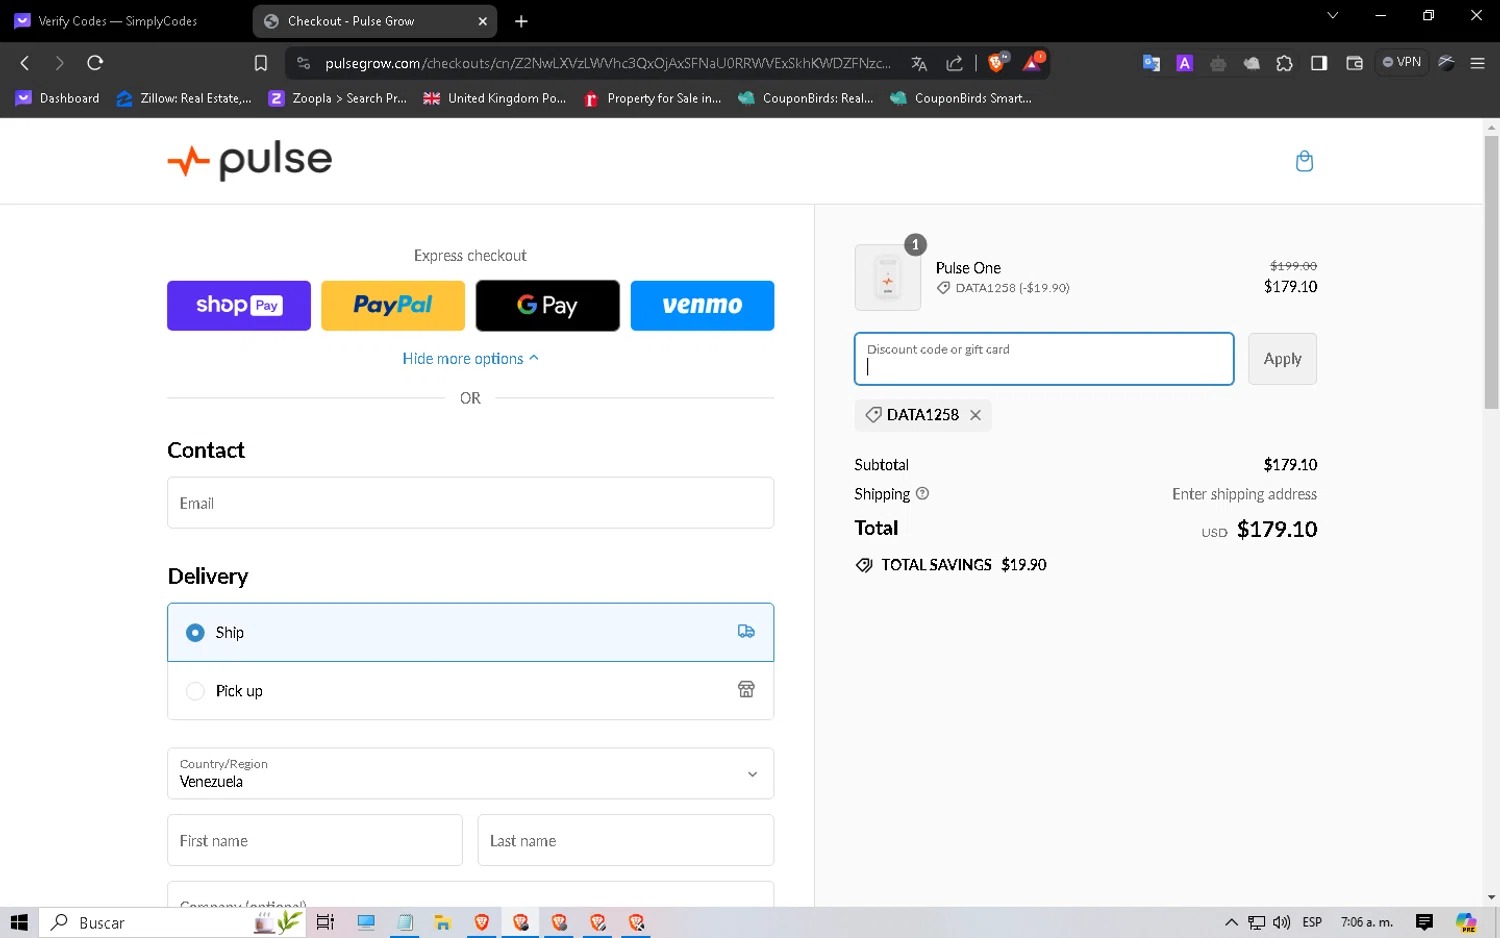
Task: Show hidden system tray icons
Action: [x=1231, y=922]
